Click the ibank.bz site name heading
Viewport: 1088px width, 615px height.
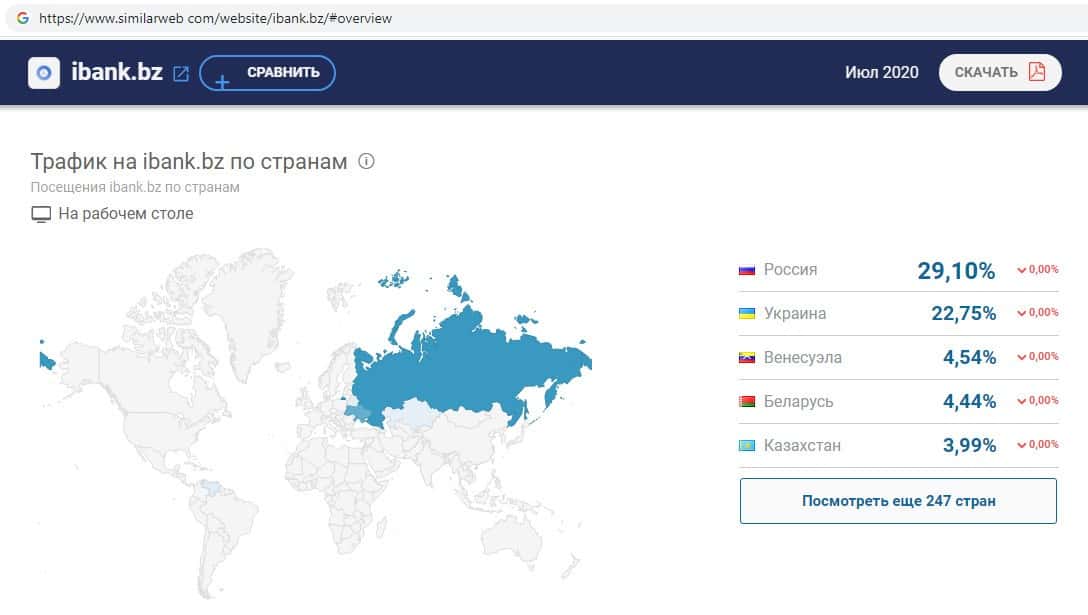click(117, 72)
